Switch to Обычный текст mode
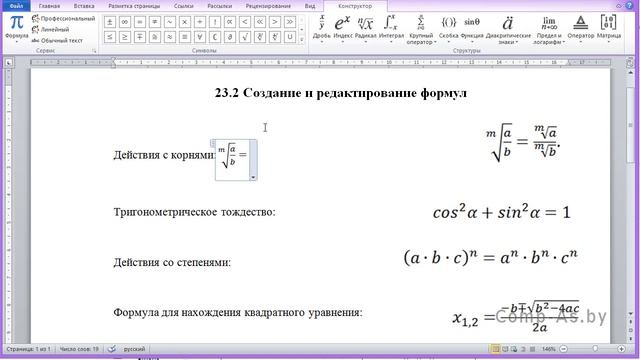640x360 pixels. coord(57,40)
